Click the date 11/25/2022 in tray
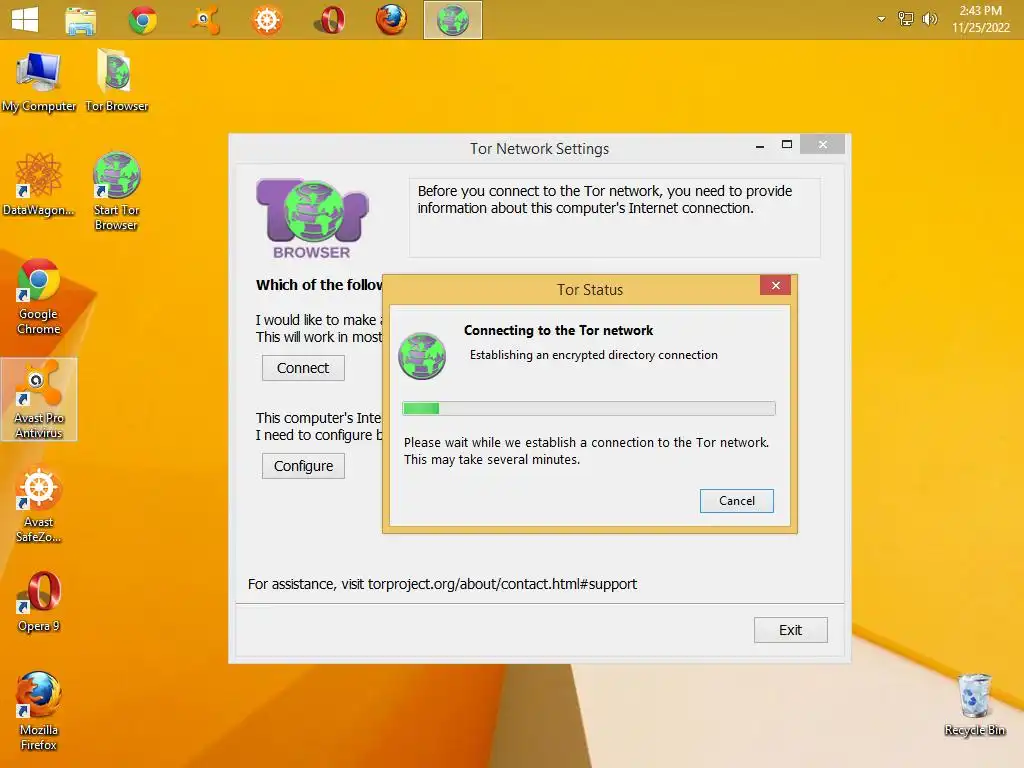The image size is (1024, 768). click(x=980, y=27)
